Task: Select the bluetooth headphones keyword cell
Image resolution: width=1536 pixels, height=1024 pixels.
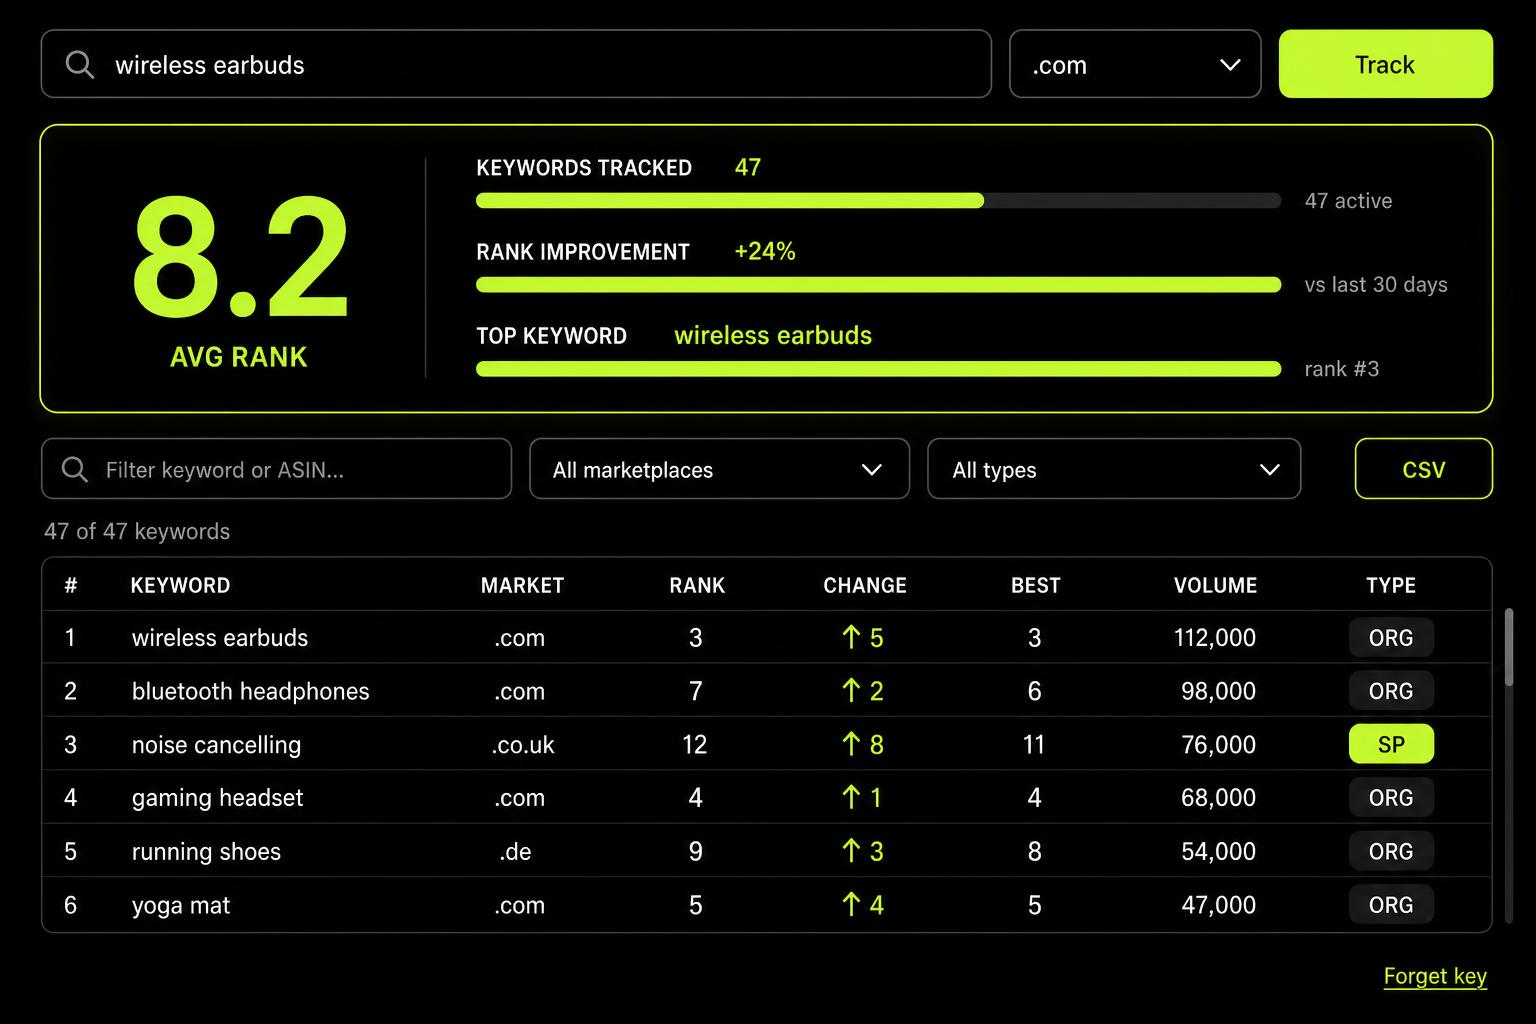Action: (x=251, y=690)
